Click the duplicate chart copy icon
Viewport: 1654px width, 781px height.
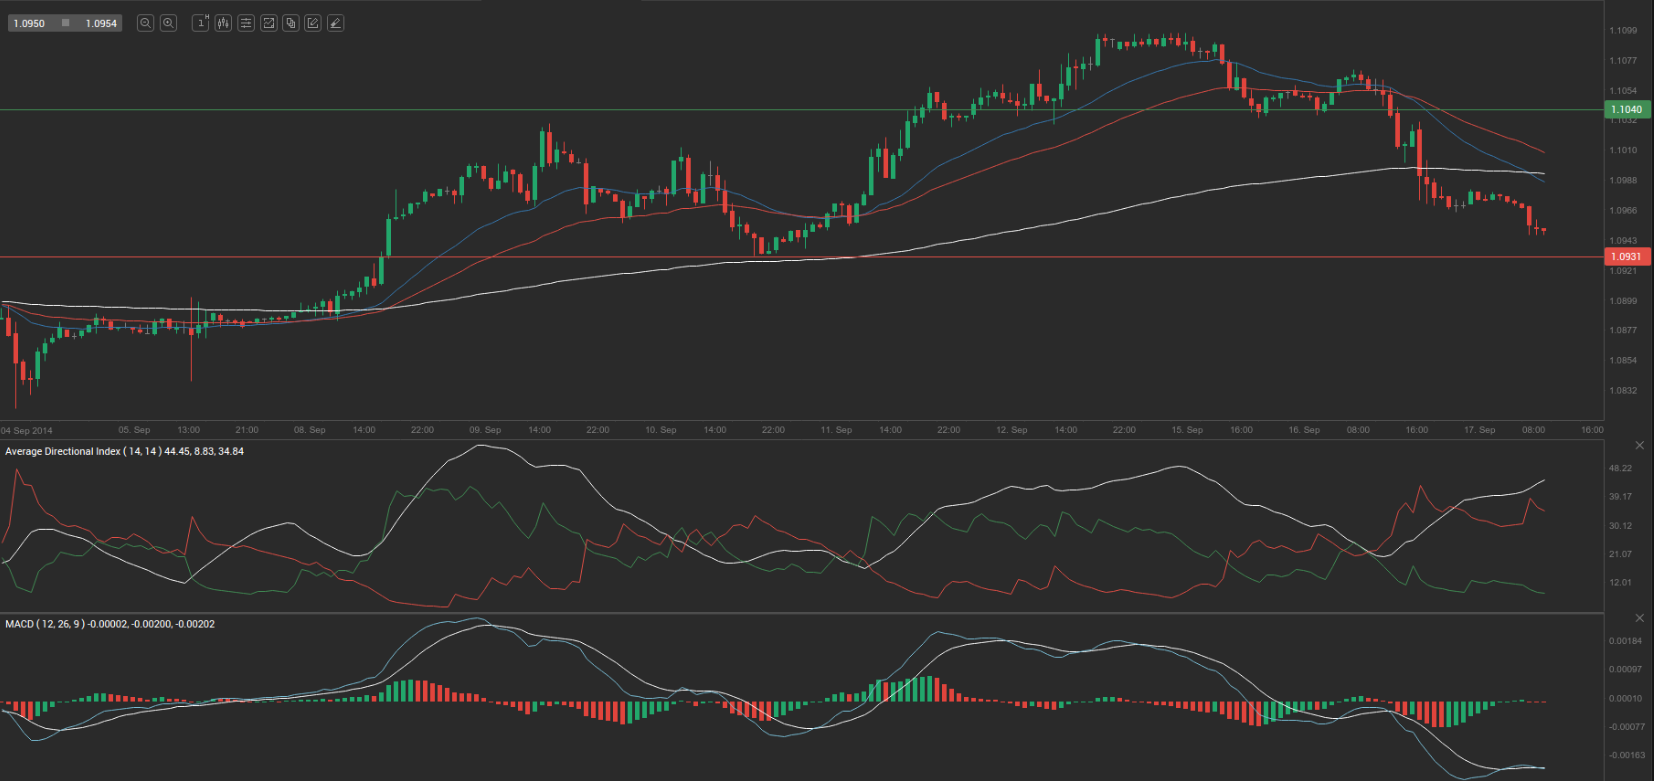click(x=291, y=23)
